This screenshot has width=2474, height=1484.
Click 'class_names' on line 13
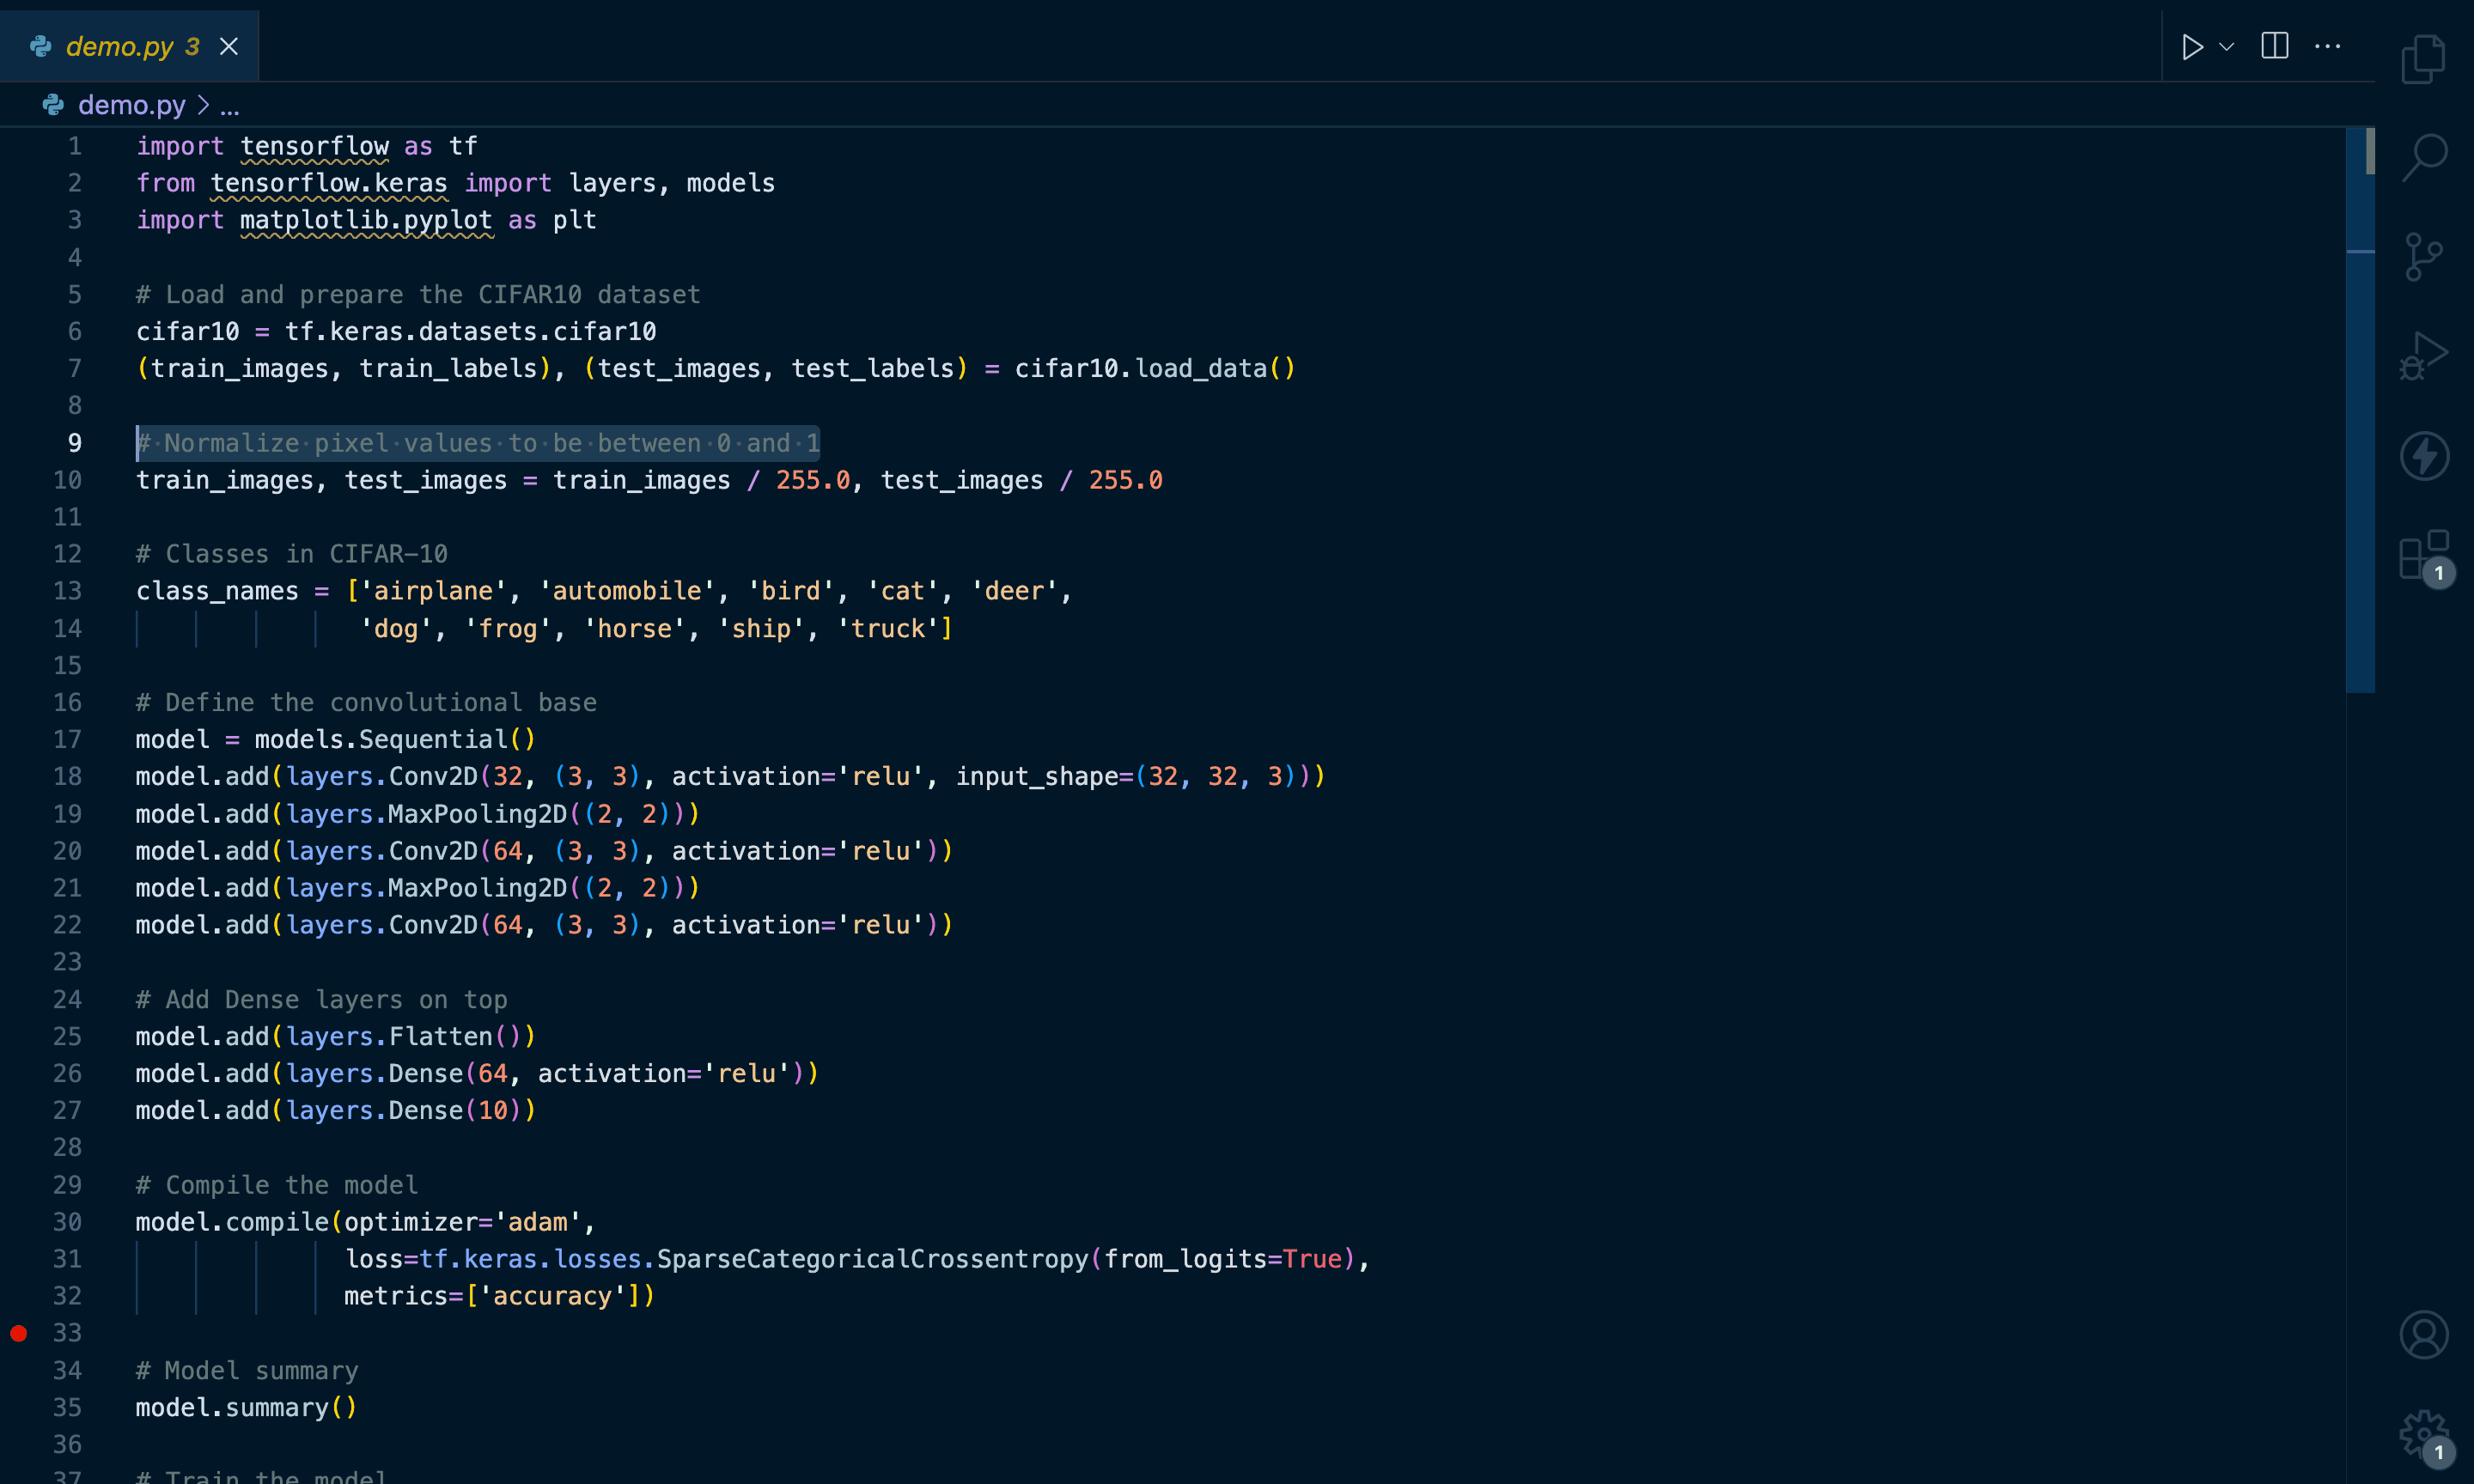click(217, 591)
